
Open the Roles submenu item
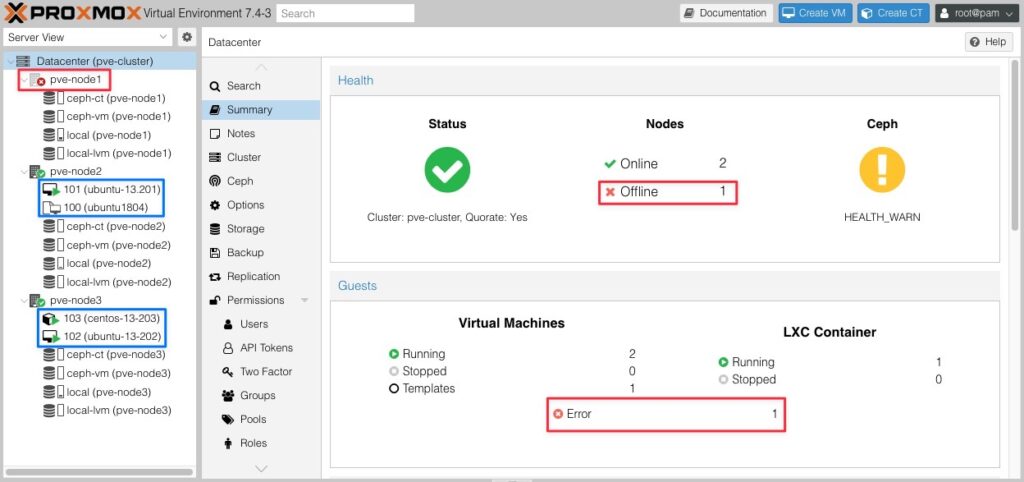(261, 443)
